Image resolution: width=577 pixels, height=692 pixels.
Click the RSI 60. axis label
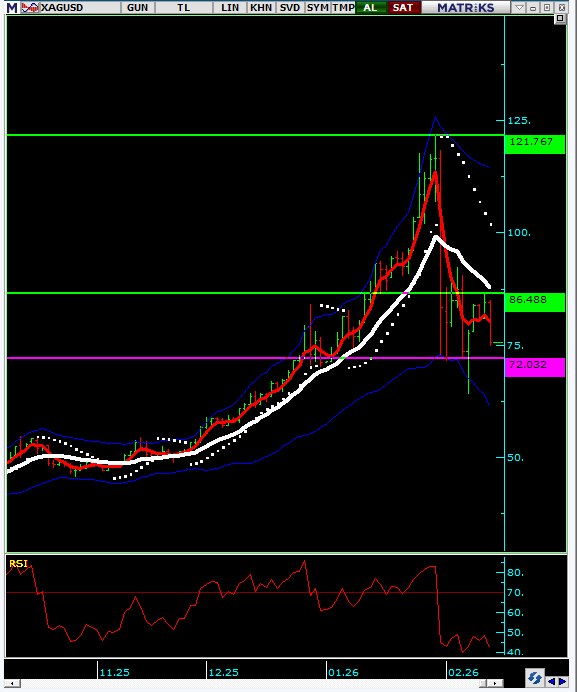point(516,613)
